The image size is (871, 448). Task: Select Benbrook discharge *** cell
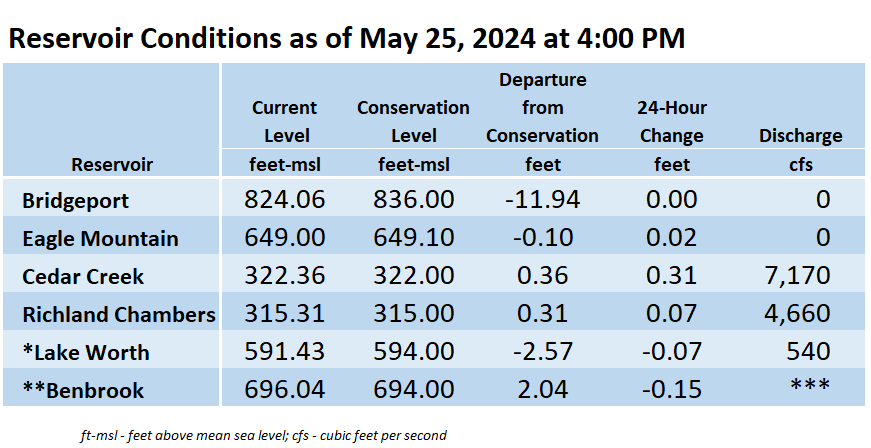810,385
